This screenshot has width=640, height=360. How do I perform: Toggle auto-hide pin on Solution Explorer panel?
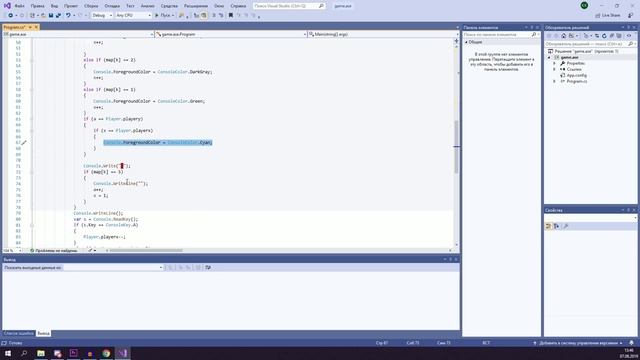pyautogui.click(x=629, y=27)
